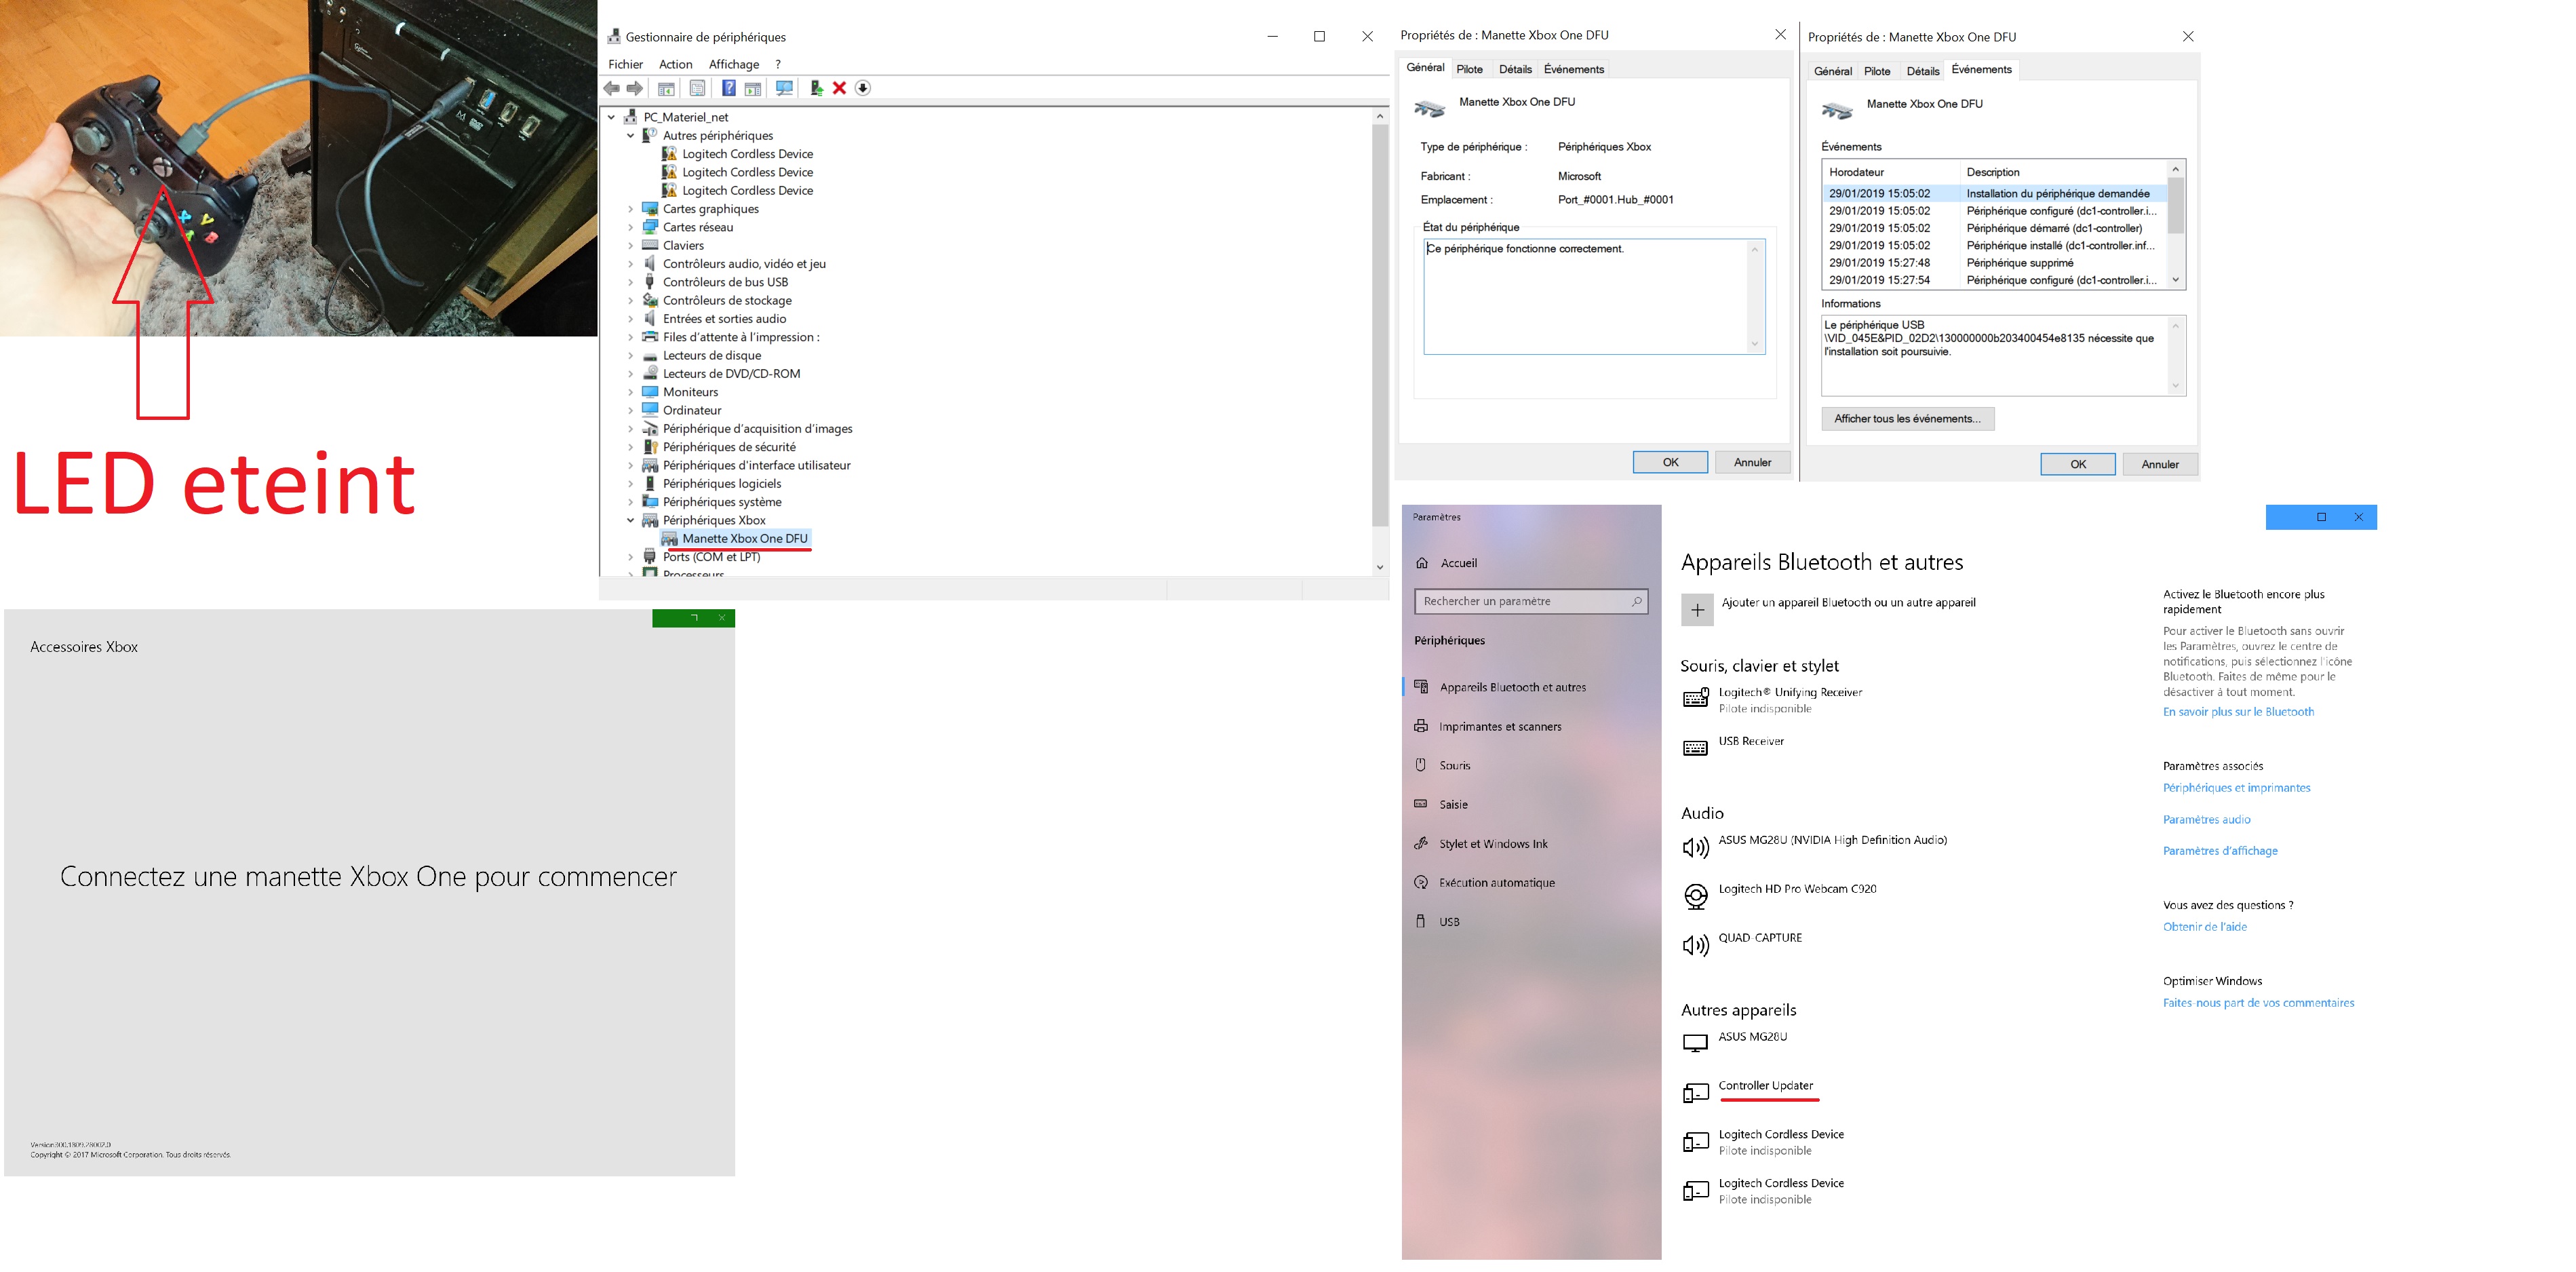Image resolution: width=2576 pixels, height=1272 pixels.
Task: Expand the Moniteurs category
Action: tap(630, 392)
